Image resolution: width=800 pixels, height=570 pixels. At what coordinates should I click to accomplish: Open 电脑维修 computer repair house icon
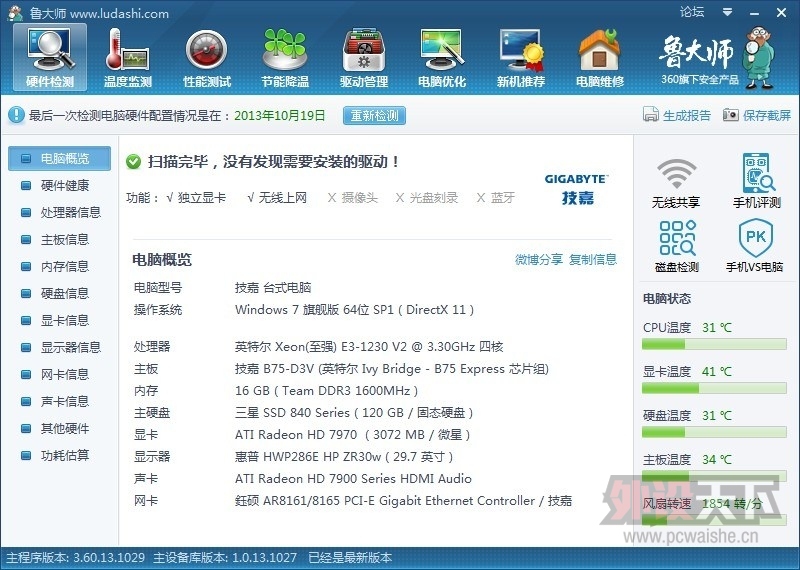coord(599,57)
